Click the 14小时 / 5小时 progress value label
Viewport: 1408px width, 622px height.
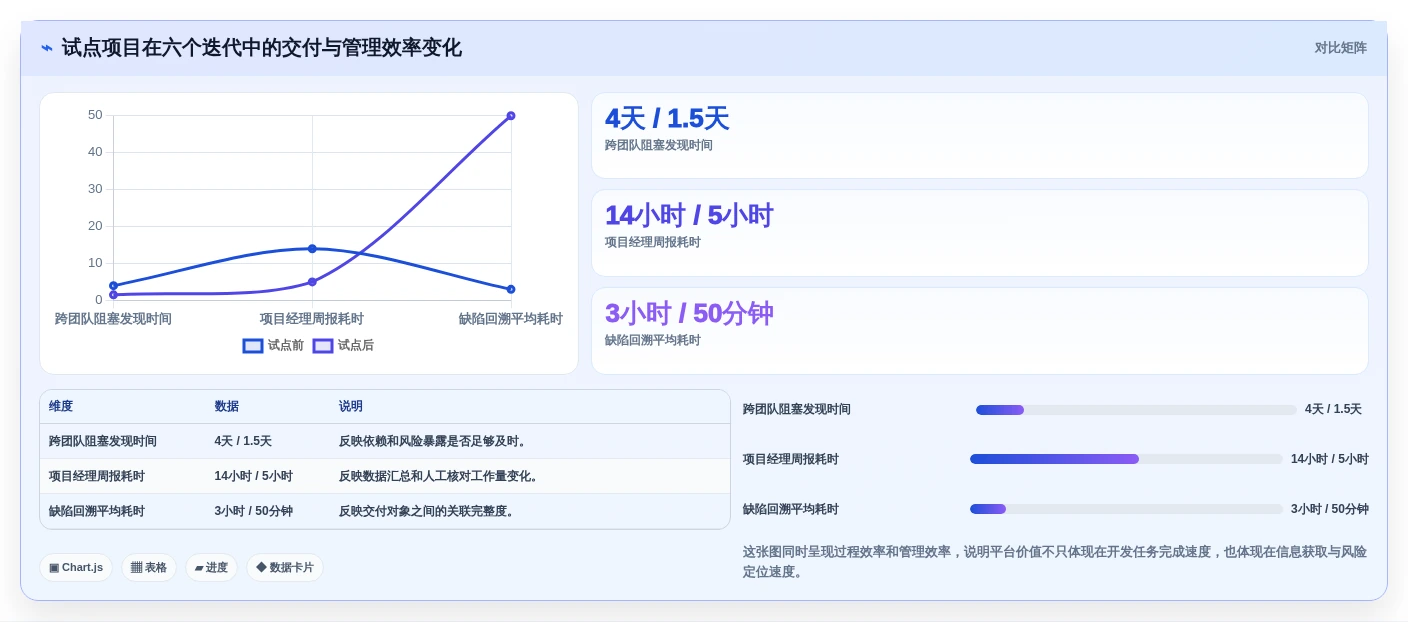coord(1329,459)
